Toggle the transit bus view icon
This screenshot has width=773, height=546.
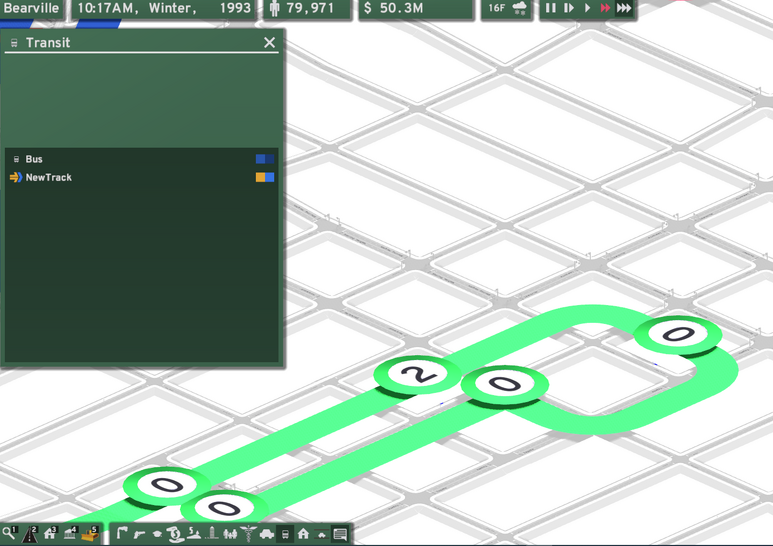point(285,534)
